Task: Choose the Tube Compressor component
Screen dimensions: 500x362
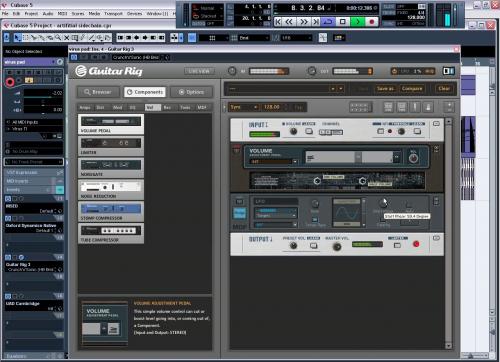Action: click(x=111, y=233)
